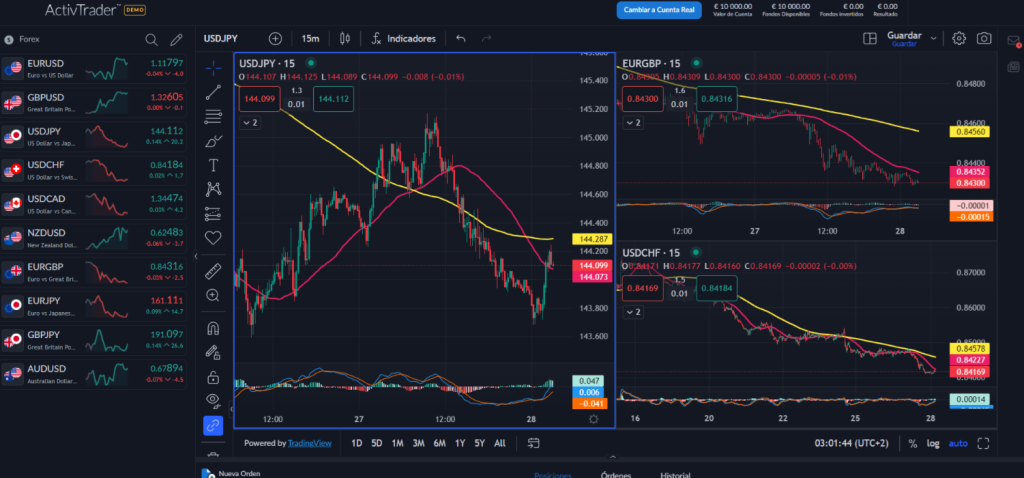The width and height of the screenshot is (1024, 478).
Task: Expand the Guardar dropdown arrow
Action: point(933,39)
